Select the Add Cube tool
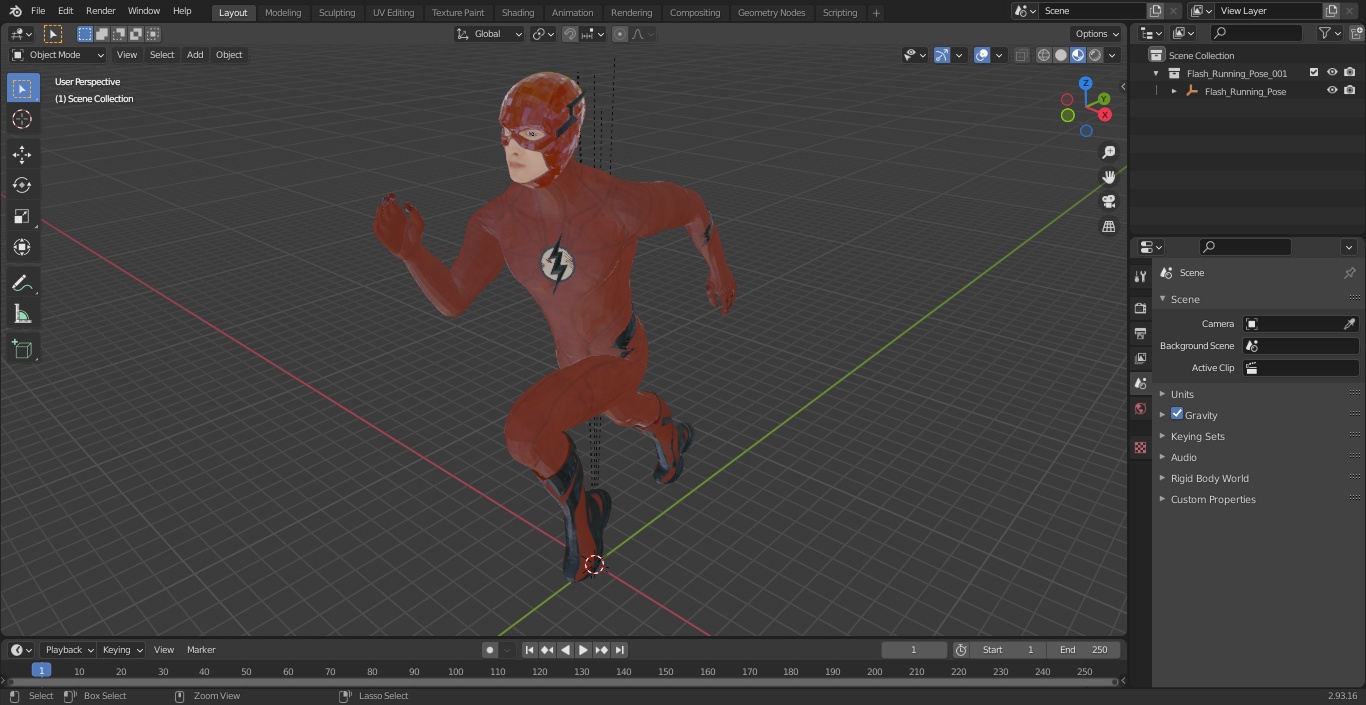This screenshot has height=705, width=1366. [22, 349]
